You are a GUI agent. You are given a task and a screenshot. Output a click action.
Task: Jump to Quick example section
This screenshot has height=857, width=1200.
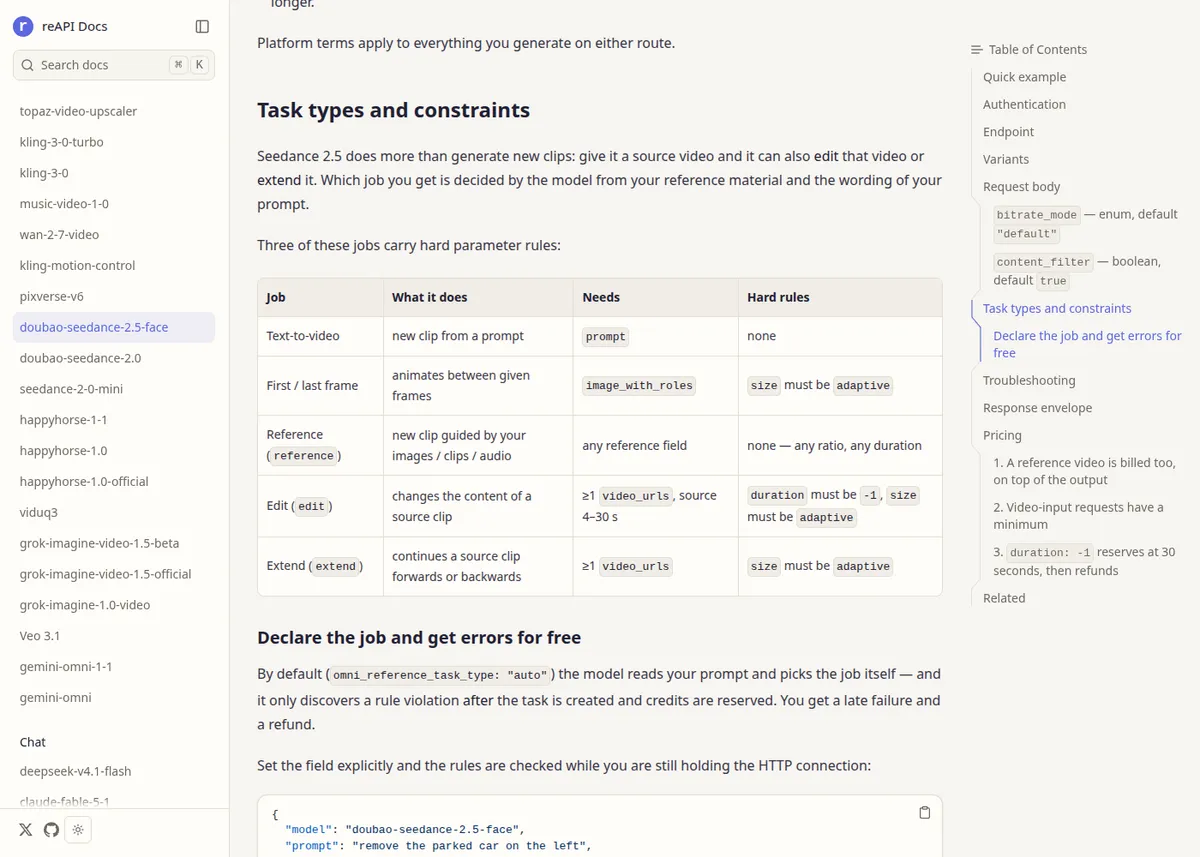1025,77
